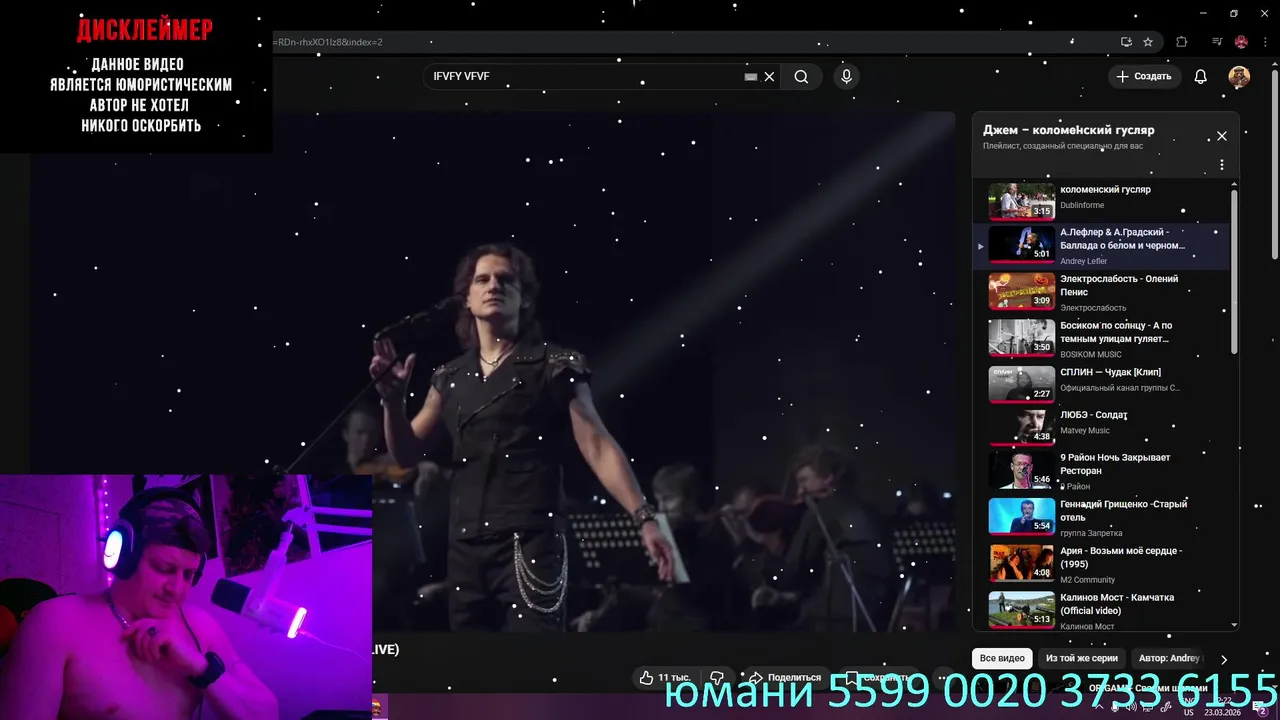Screen dimensions: 1280x720
Task: Click the 9 Район thumbnail 5:46
Action: coord(1021,470)
